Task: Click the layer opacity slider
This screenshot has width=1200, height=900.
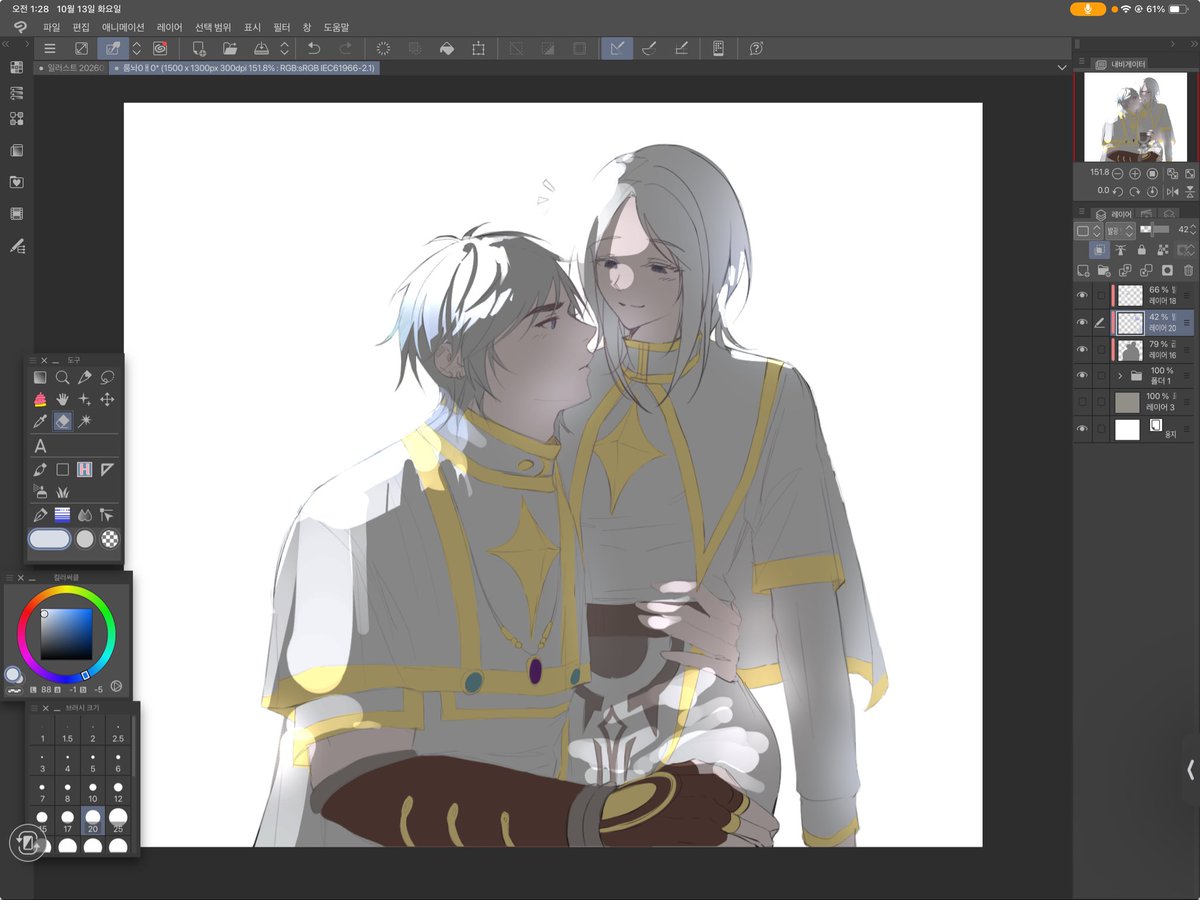Action: click(x=1154, y=231)
